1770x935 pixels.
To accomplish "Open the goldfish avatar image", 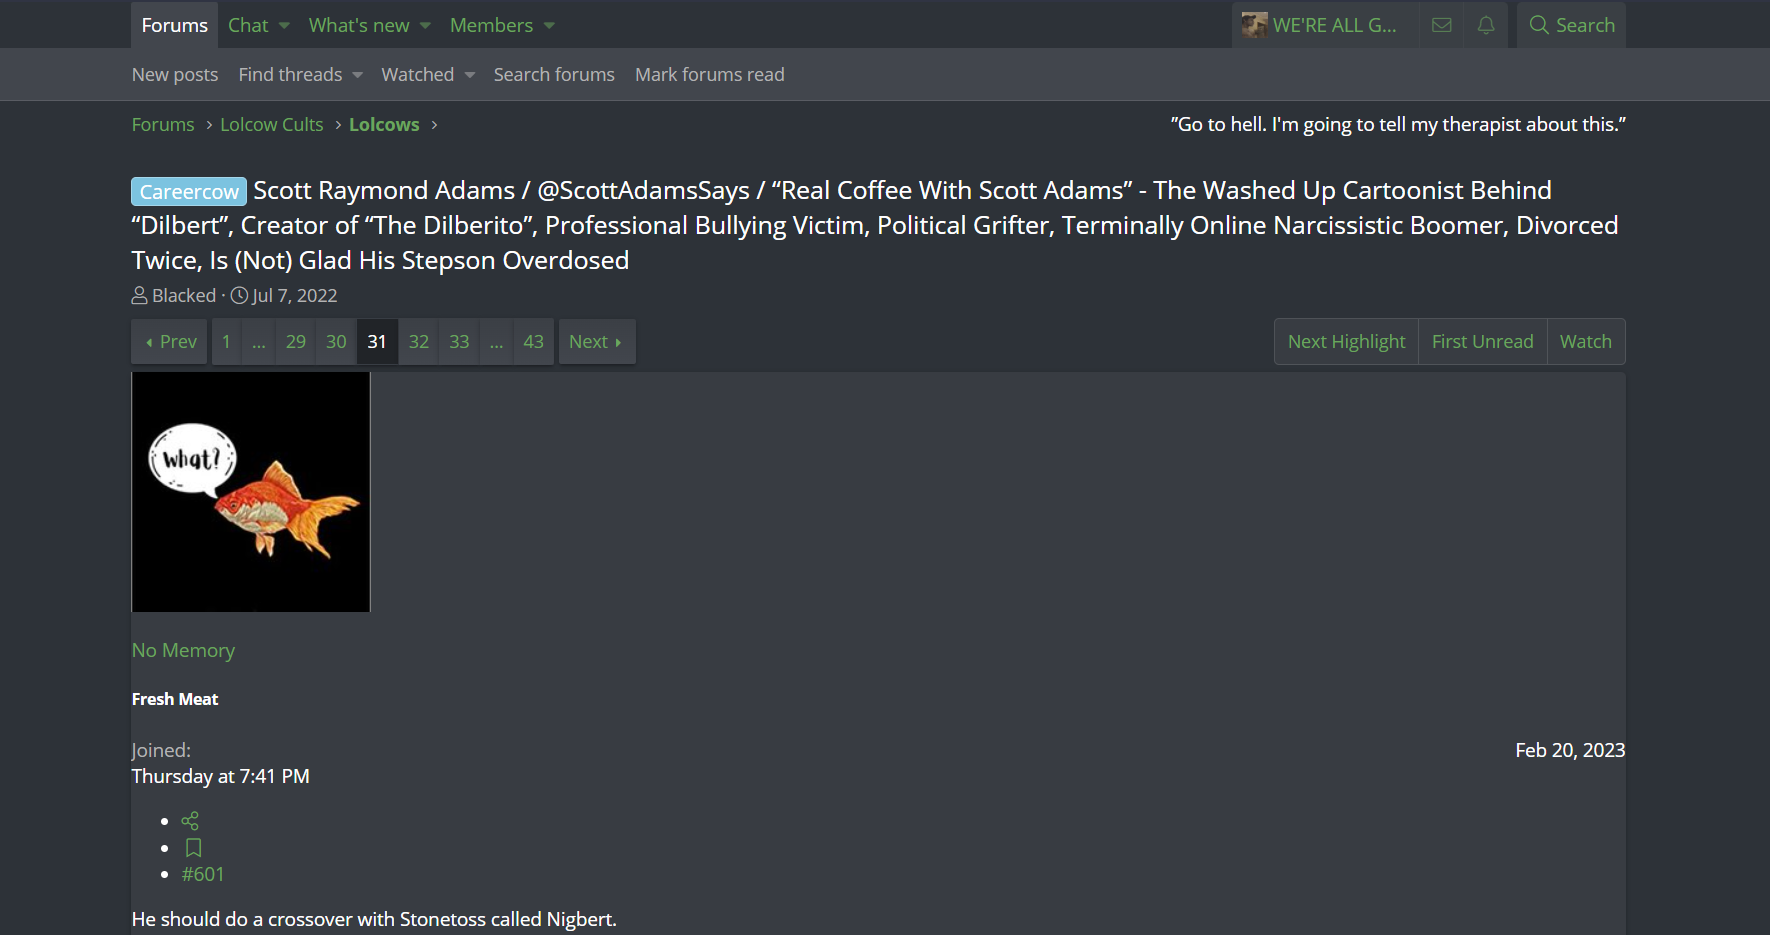I will [251, 492].
